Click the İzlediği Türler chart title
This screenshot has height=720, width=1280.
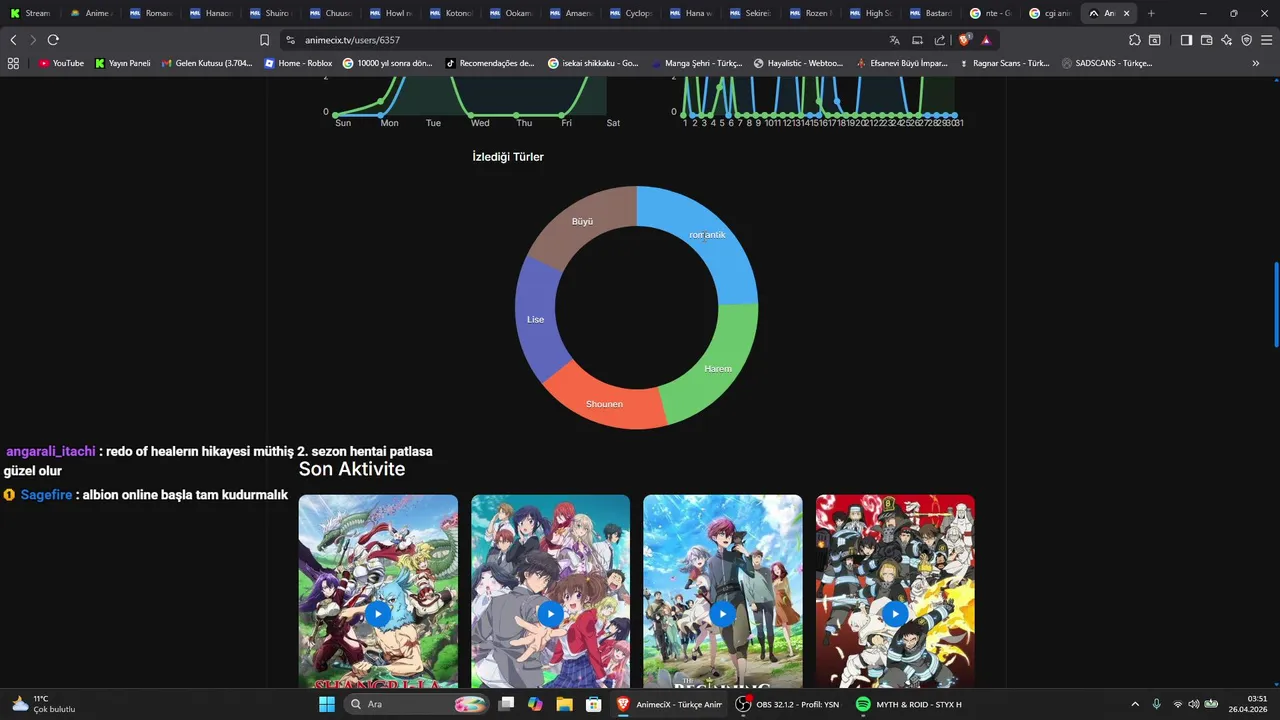click(x=508, y=157)
